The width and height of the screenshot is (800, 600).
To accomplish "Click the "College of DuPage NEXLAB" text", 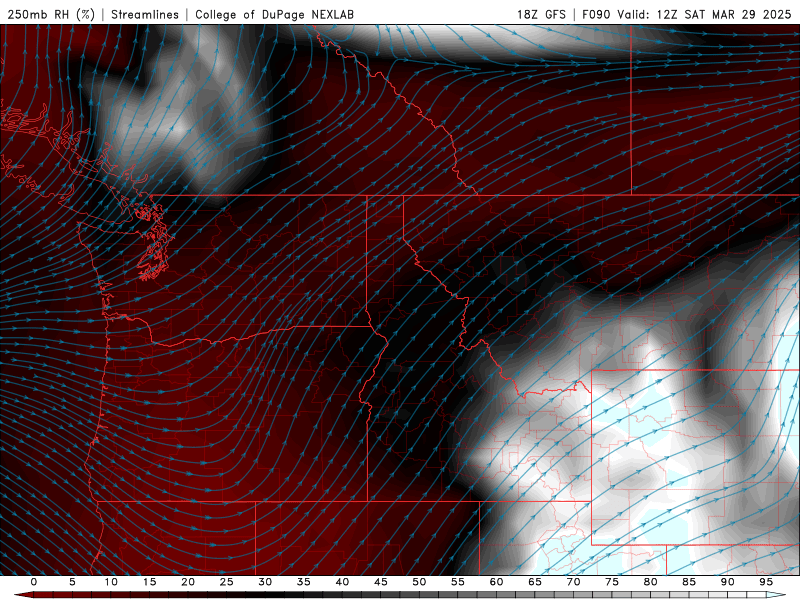I will (274, 14).
